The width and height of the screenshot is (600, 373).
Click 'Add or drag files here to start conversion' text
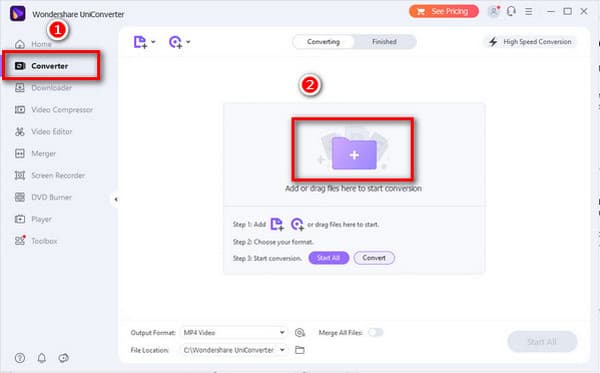353,189
